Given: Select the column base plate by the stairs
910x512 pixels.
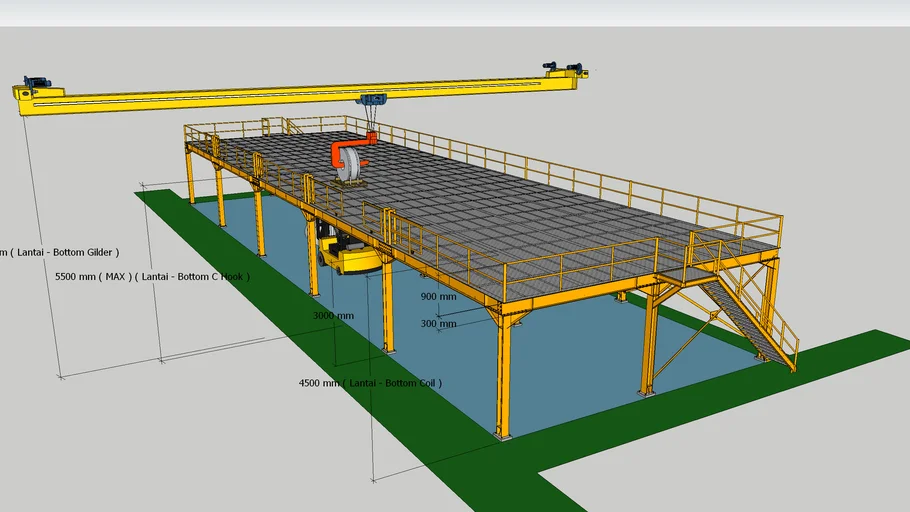Looking at the screenshot, I should 647,392.
